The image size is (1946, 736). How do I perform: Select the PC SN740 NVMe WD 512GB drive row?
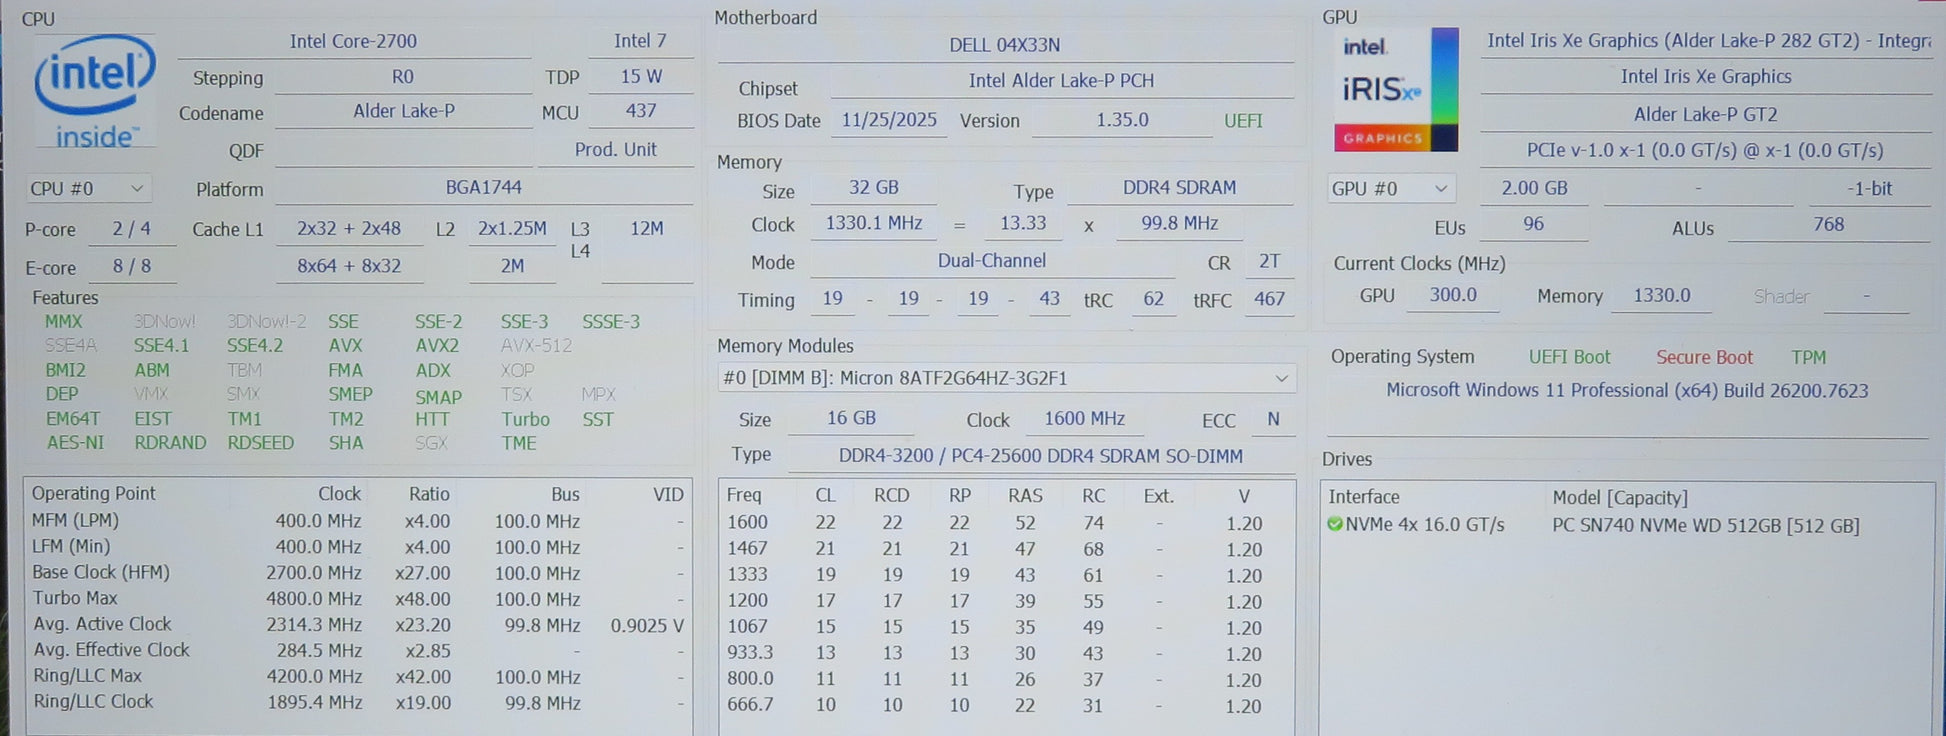[x=1705, y=525]
